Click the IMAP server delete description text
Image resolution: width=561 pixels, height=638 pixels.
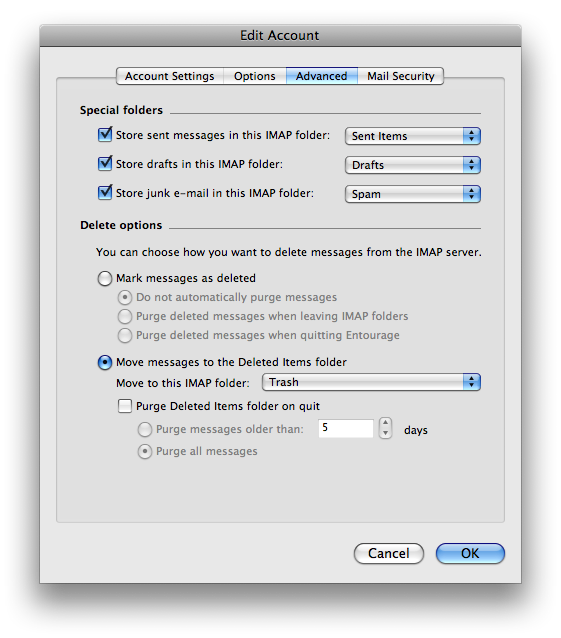(288, 252)
